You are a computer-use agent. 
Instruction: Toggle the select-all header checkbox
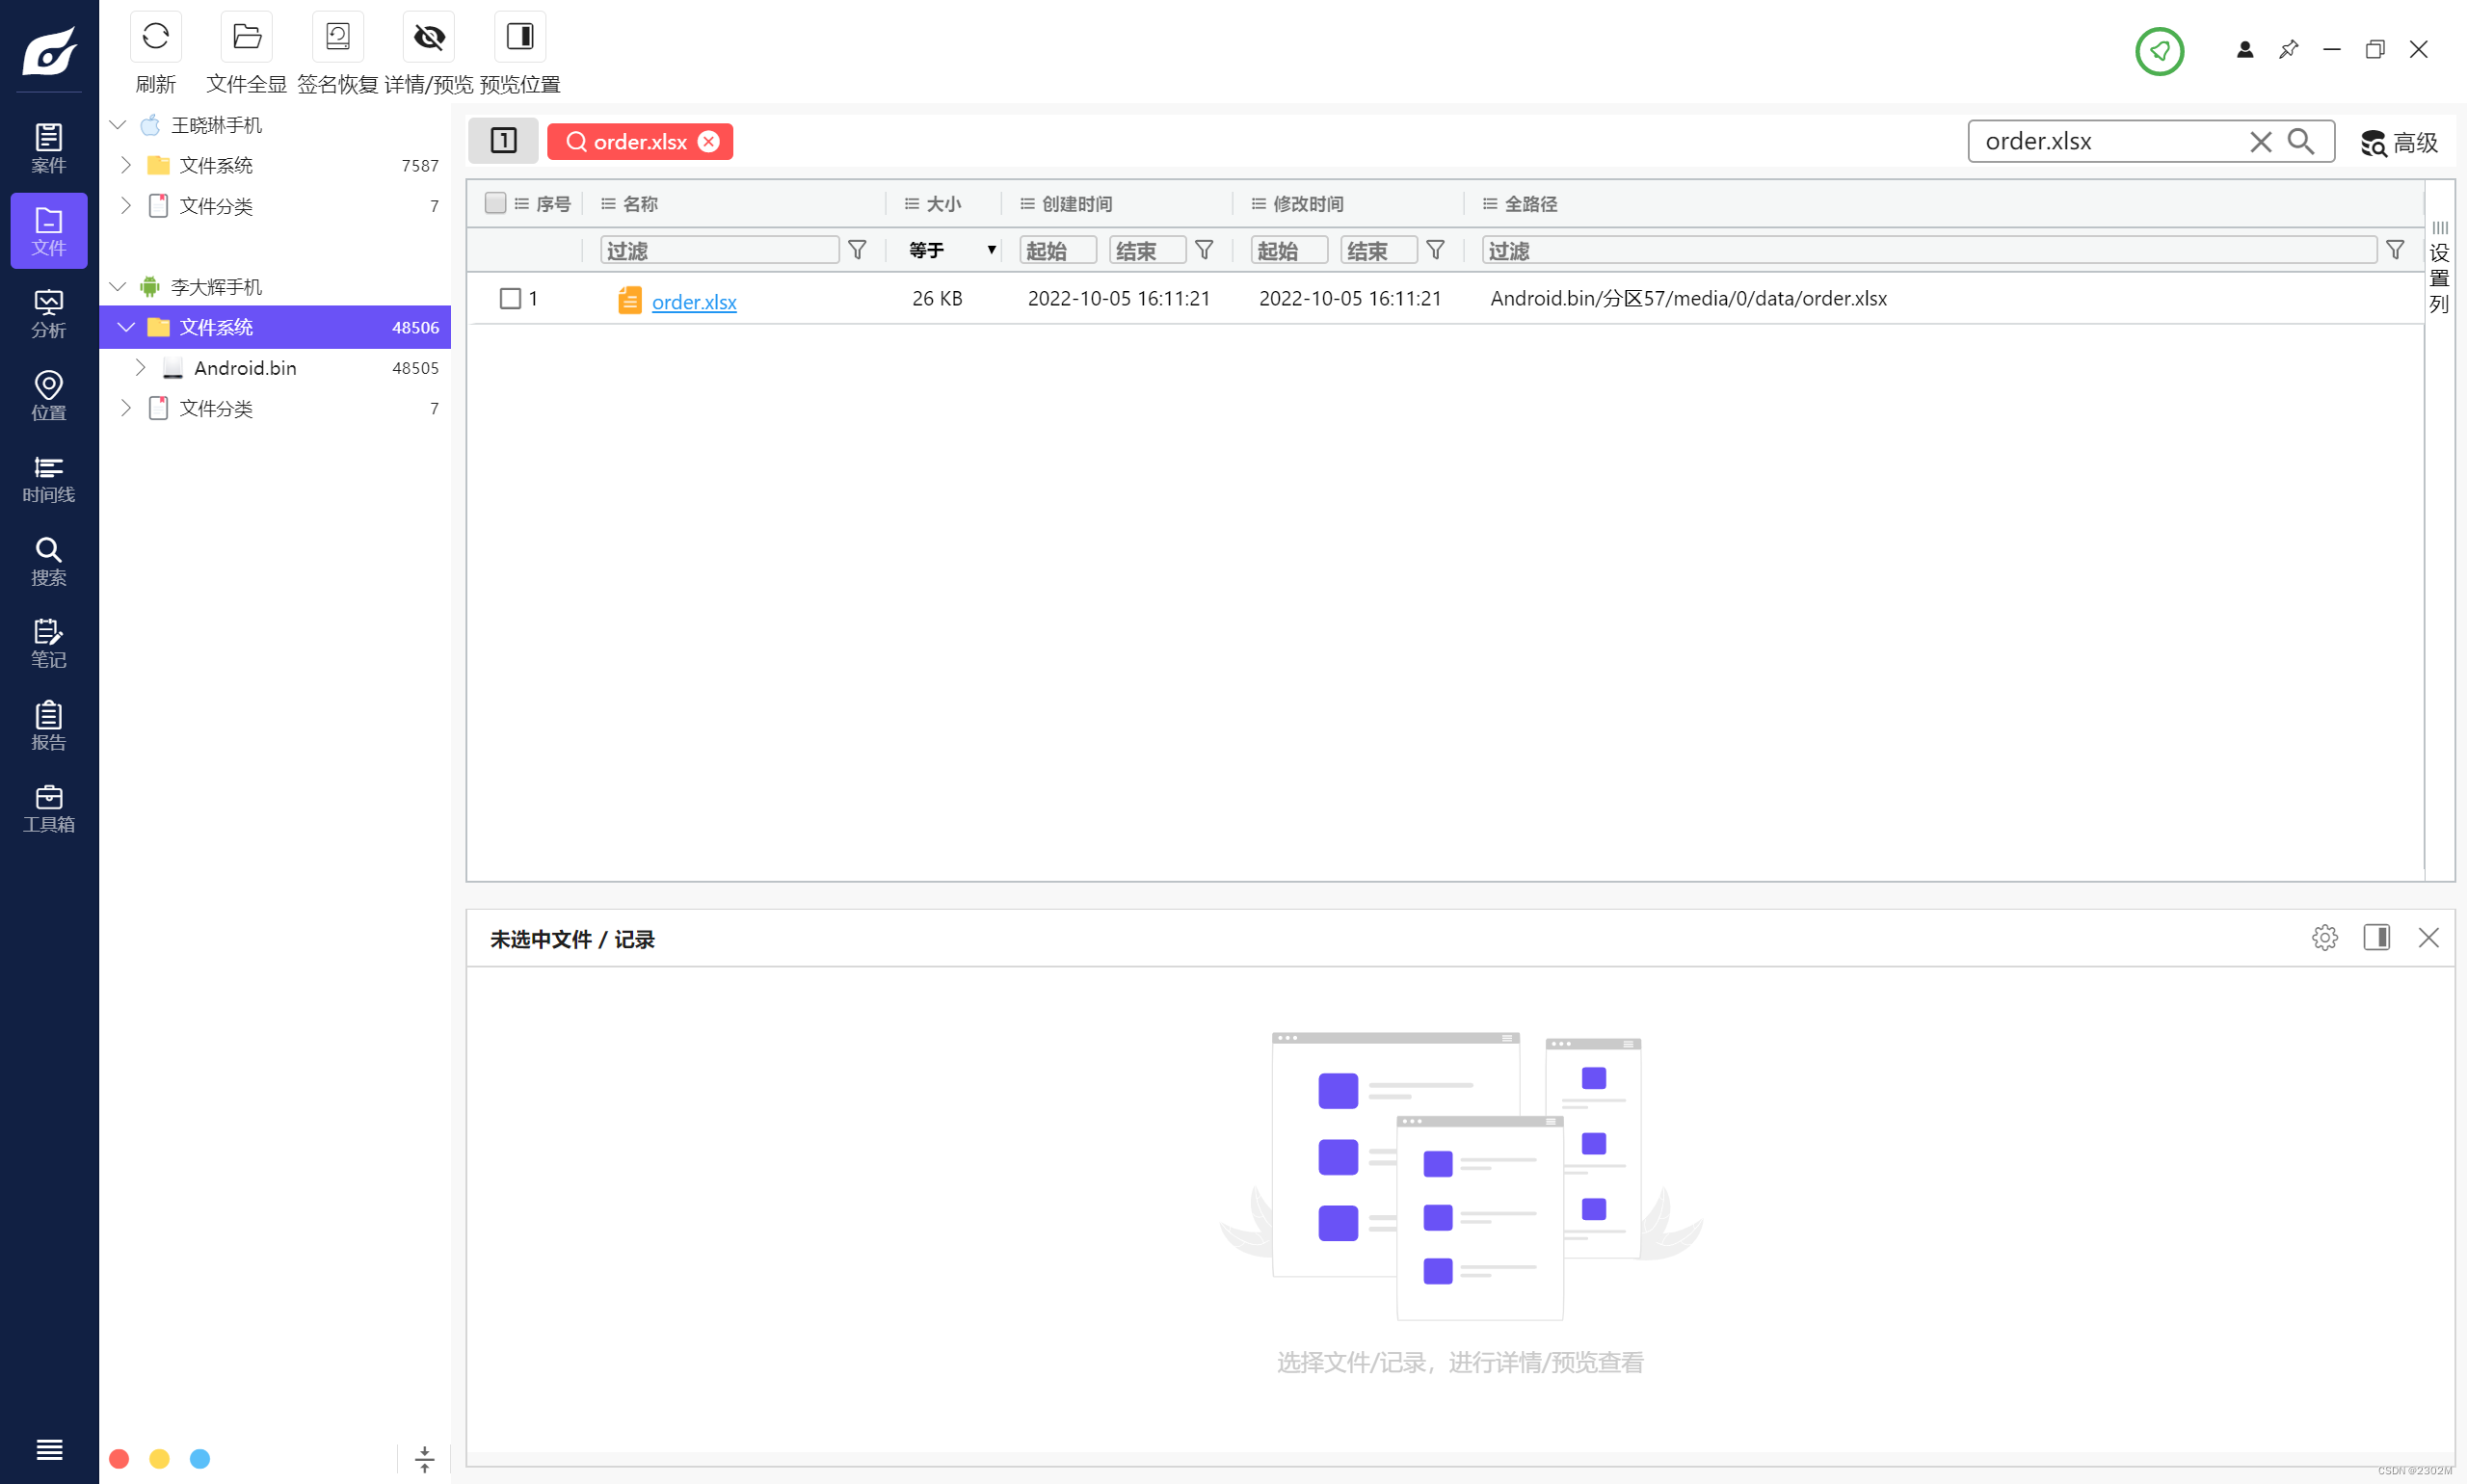(x=494, y=203)
